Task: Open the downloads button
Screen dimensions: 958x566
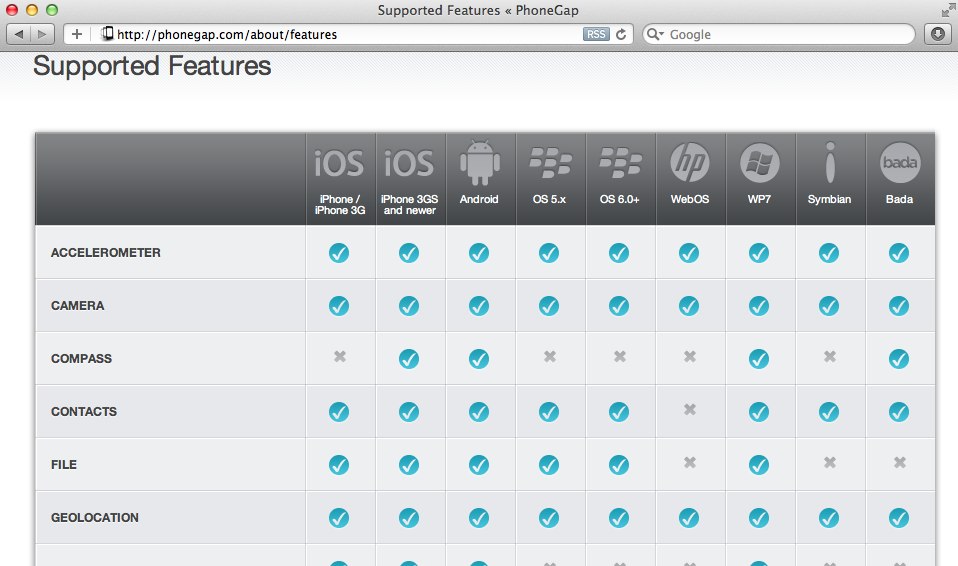Action: point(938,34)
